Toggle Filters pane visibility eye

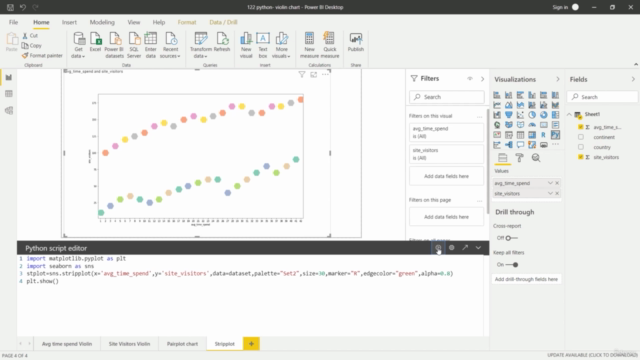pos(470,79)
